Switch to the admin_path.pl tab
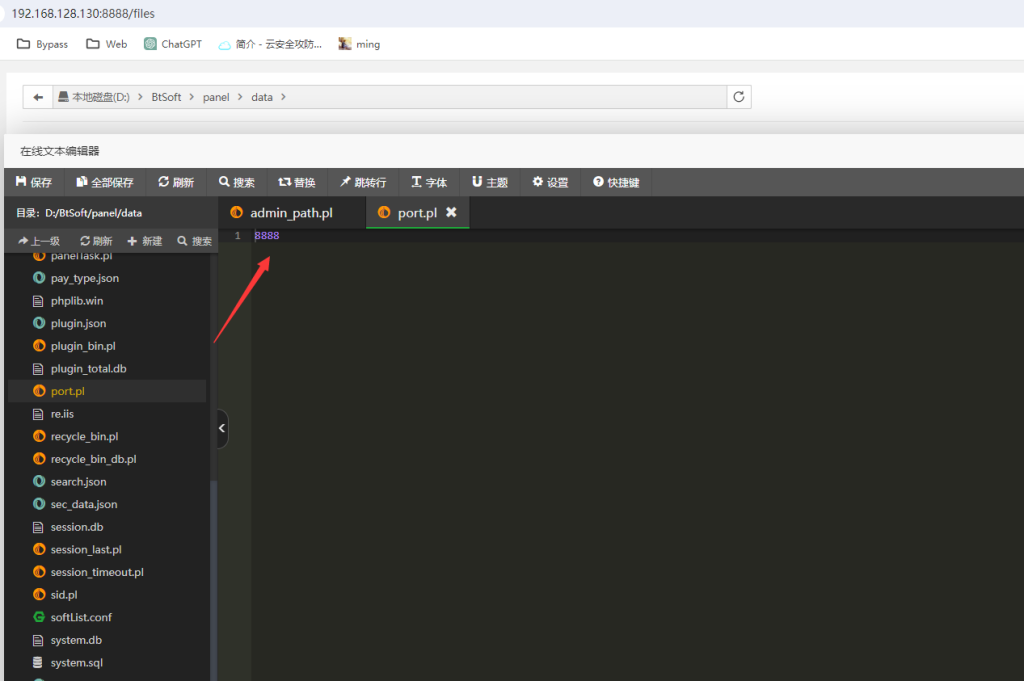The width and height of the screenshot is (1024, 681). pos(291,213)
